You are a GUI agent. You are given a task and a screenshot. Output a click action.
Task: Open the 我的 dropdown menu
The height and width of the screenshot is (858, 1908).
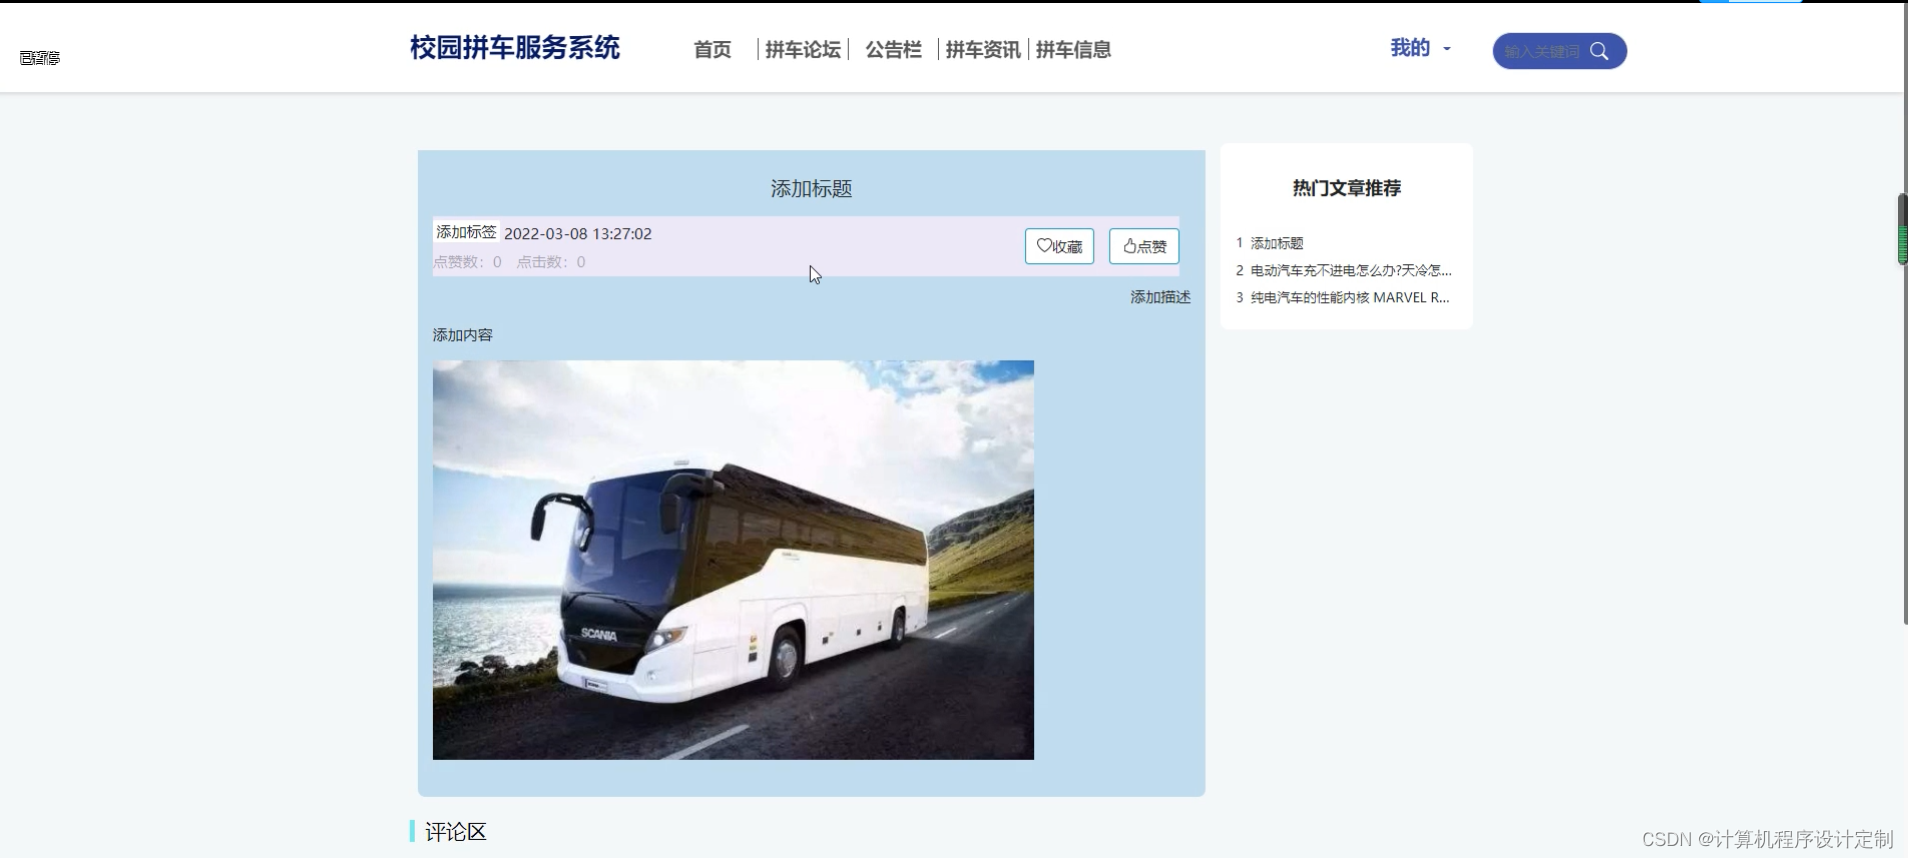point(1410,48)
